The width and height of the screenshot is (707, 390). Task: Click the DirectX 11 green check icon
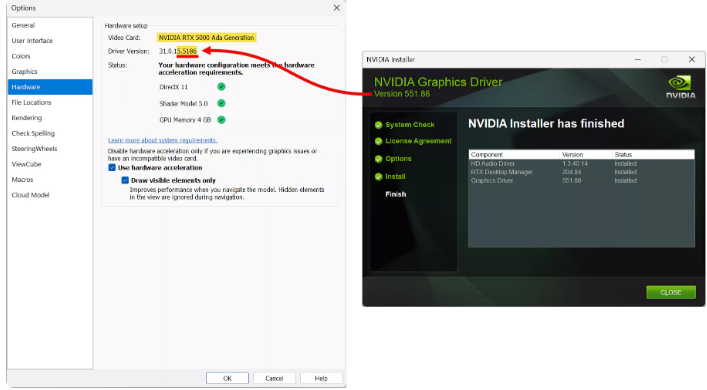pyautogui.click(x=221, y=87)
